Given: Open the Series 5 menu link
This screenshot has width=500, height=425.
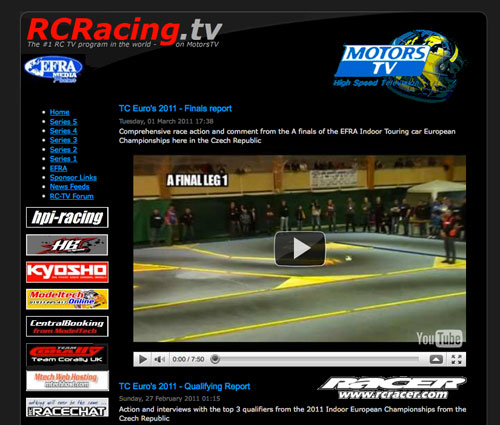Looking at the screenshot, I should pos(63,122).
